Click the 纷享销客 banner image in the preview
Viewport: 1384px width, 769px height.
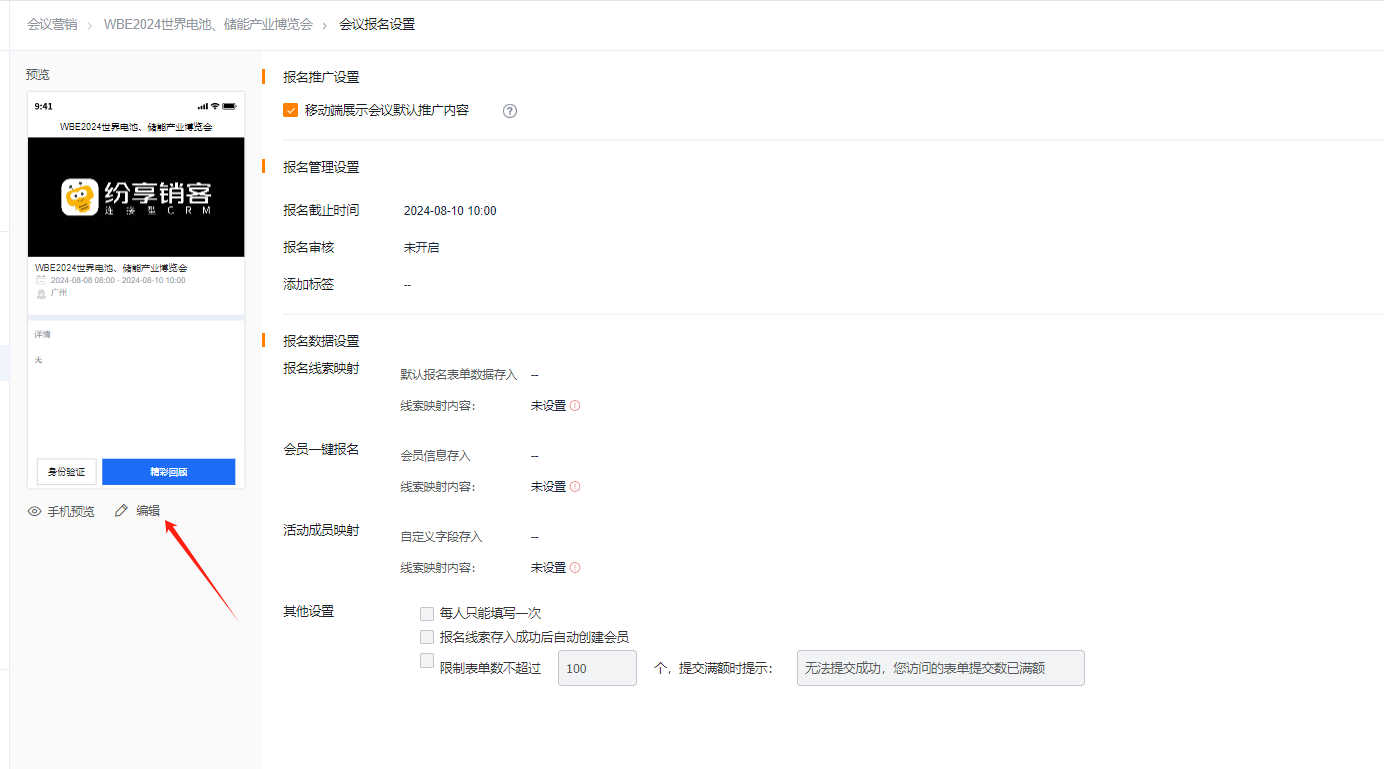point(136,197)
